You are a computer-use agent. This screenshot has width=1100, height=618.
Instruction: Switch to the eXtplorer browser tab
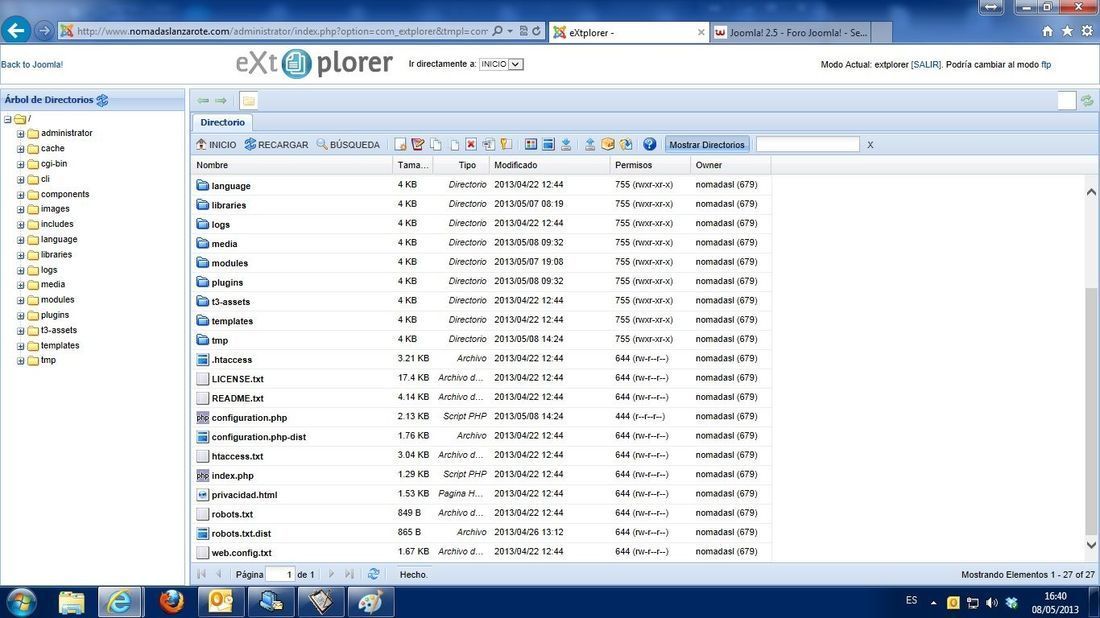click(x=628, y=32)
